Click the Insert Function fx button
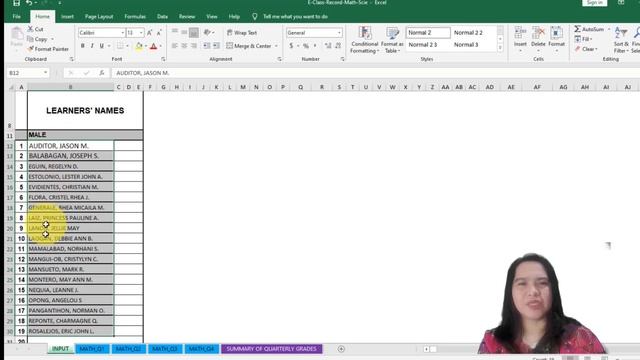Viewport: 640px width, 360px height. point(102,73)
